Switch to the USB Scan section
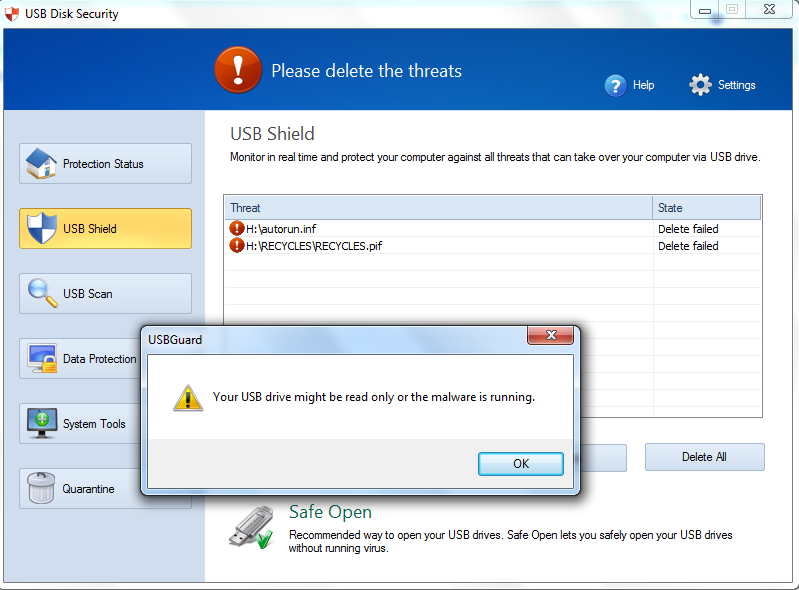This screenshot has width=799, height=590. 105,293
